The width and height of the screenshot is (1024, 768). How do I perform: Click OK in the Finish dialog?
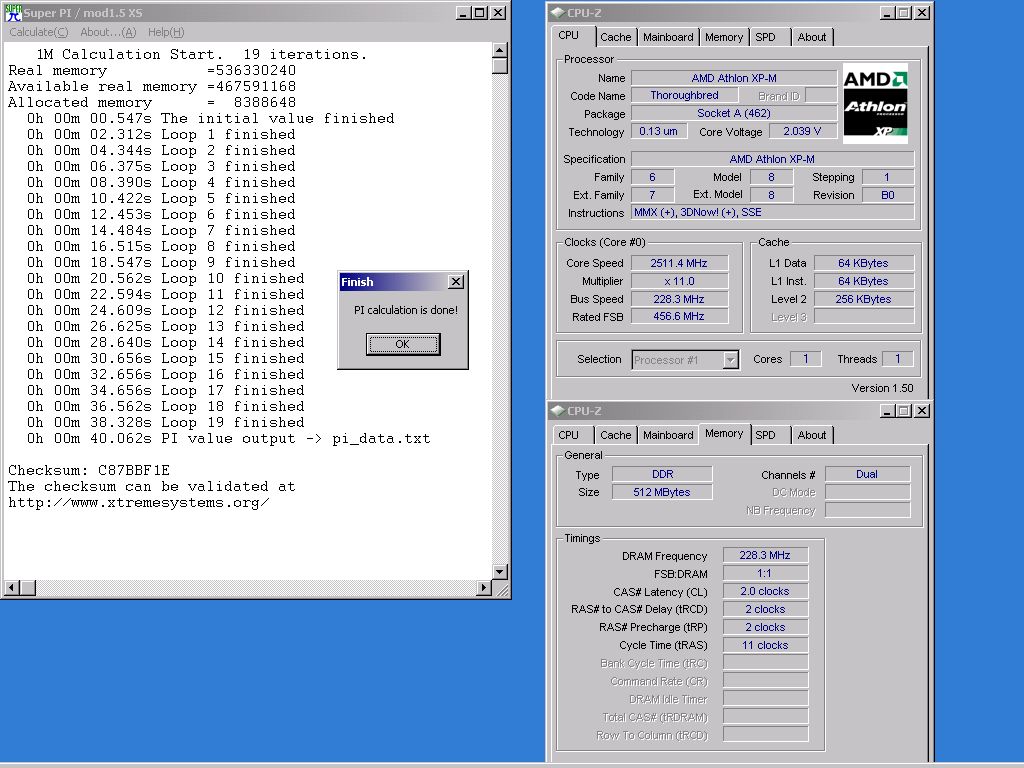point(403,344)
